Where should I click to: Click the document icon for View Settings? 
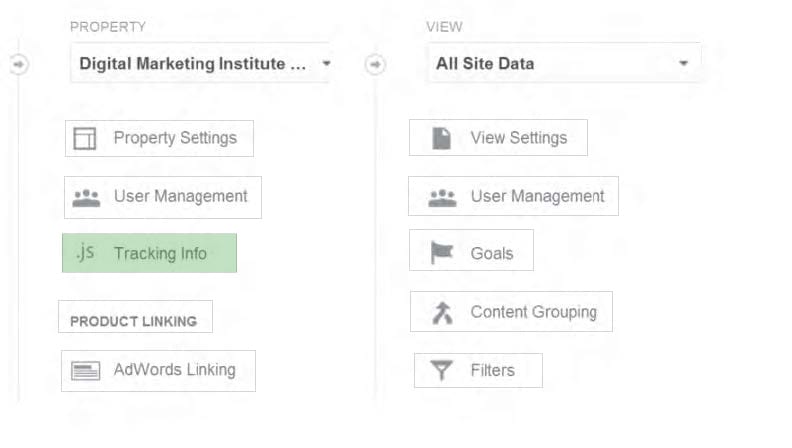click(441, 138)
